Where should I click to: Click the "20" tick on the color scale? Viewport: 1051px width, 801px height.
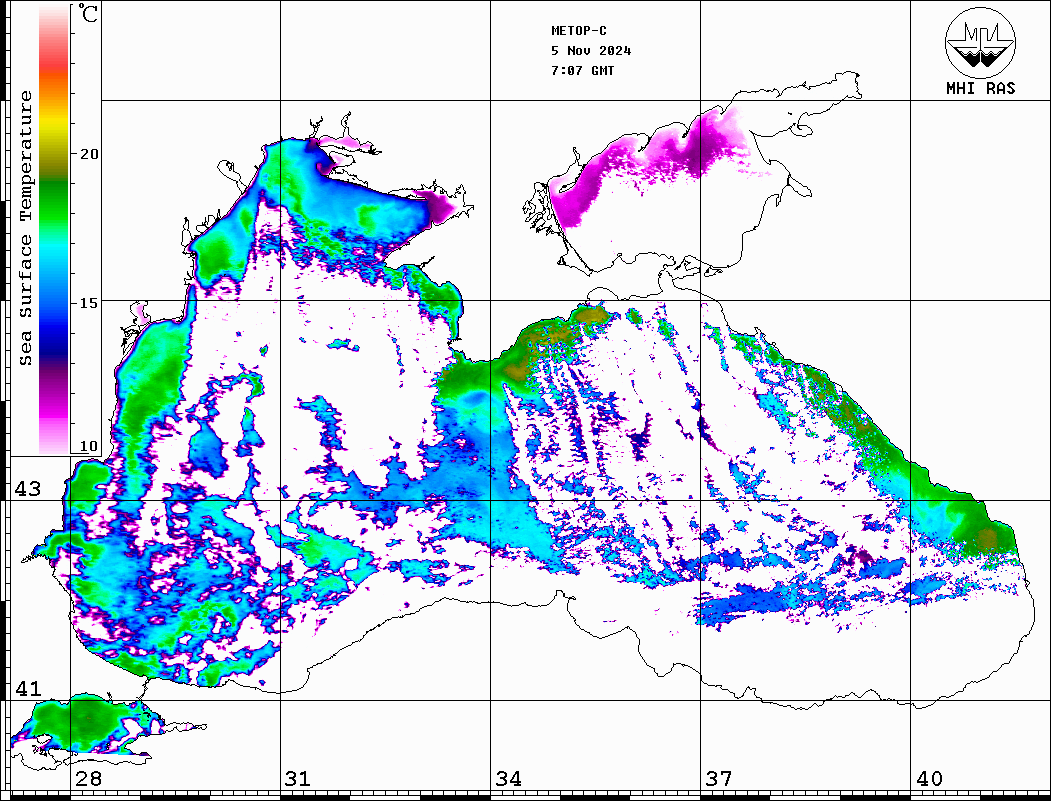coord(88,154)
